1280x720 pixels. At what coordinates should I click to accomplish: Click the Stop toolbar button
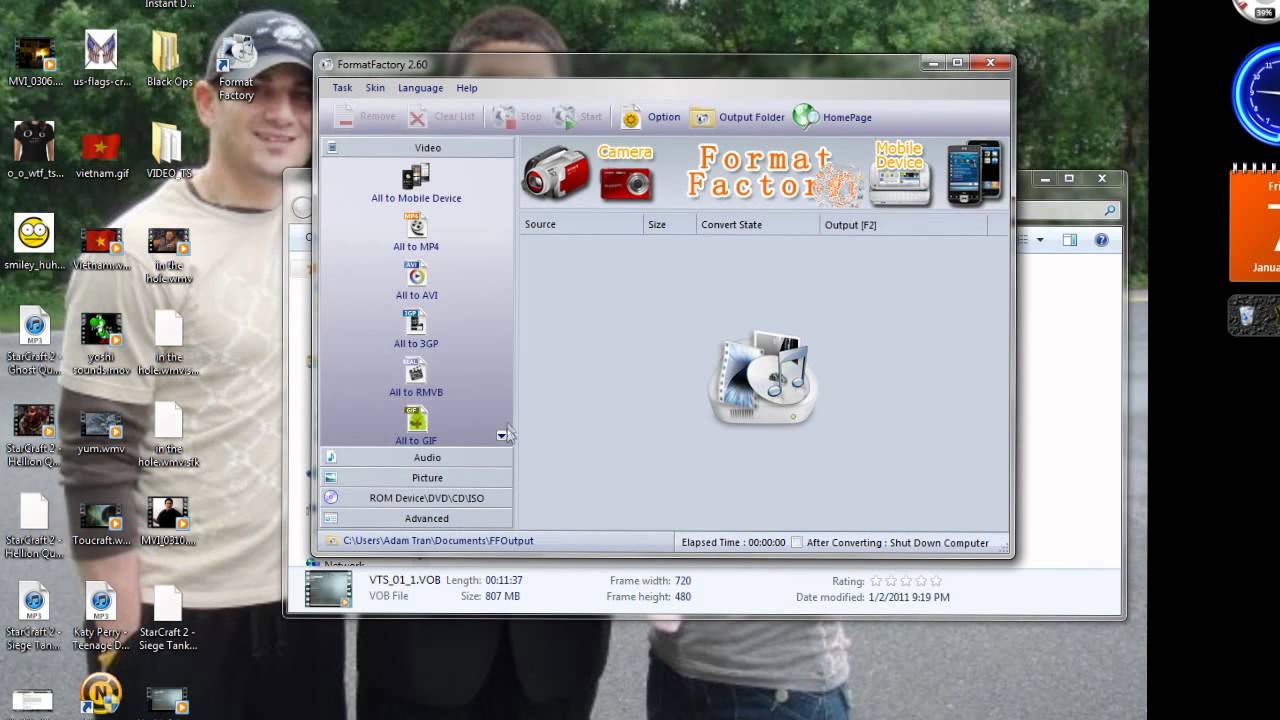(x=518, y=117)
